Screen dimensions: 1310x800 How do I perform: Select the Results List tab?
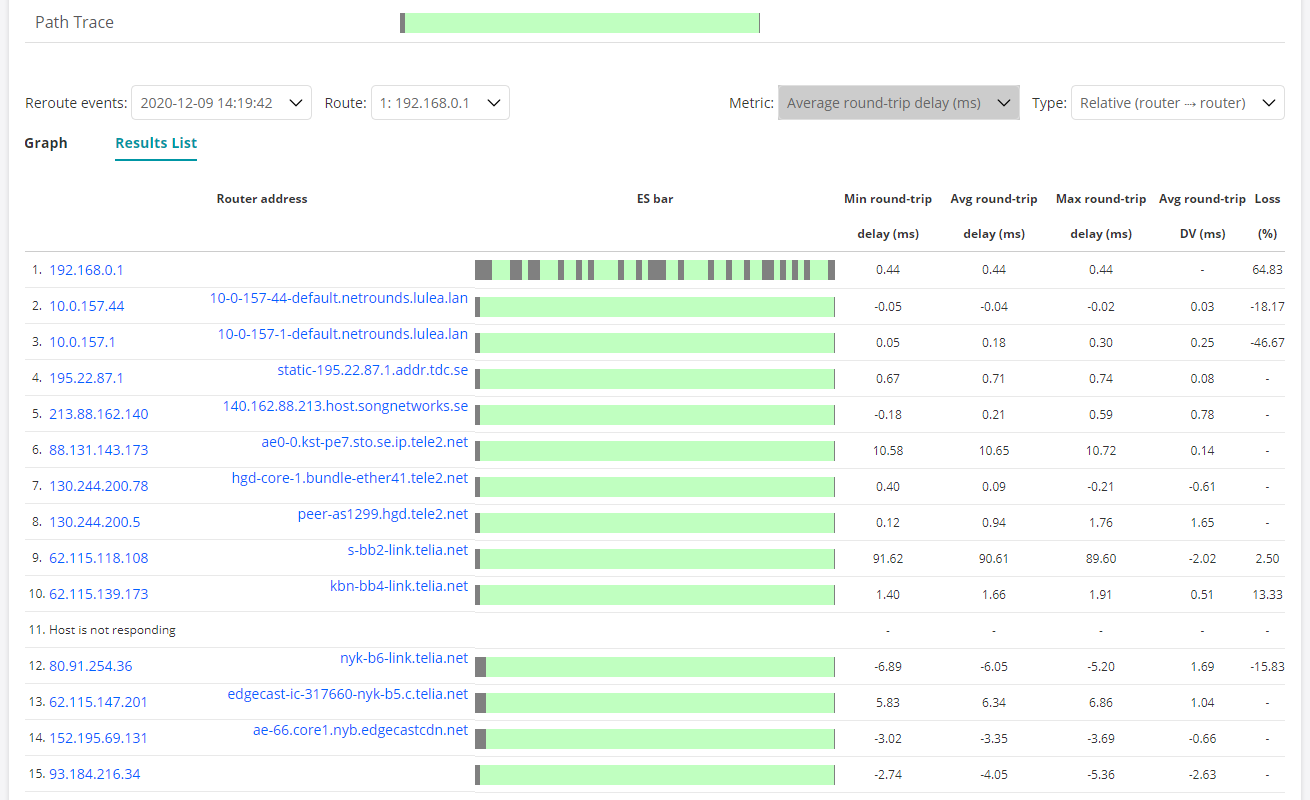(156, 143)
